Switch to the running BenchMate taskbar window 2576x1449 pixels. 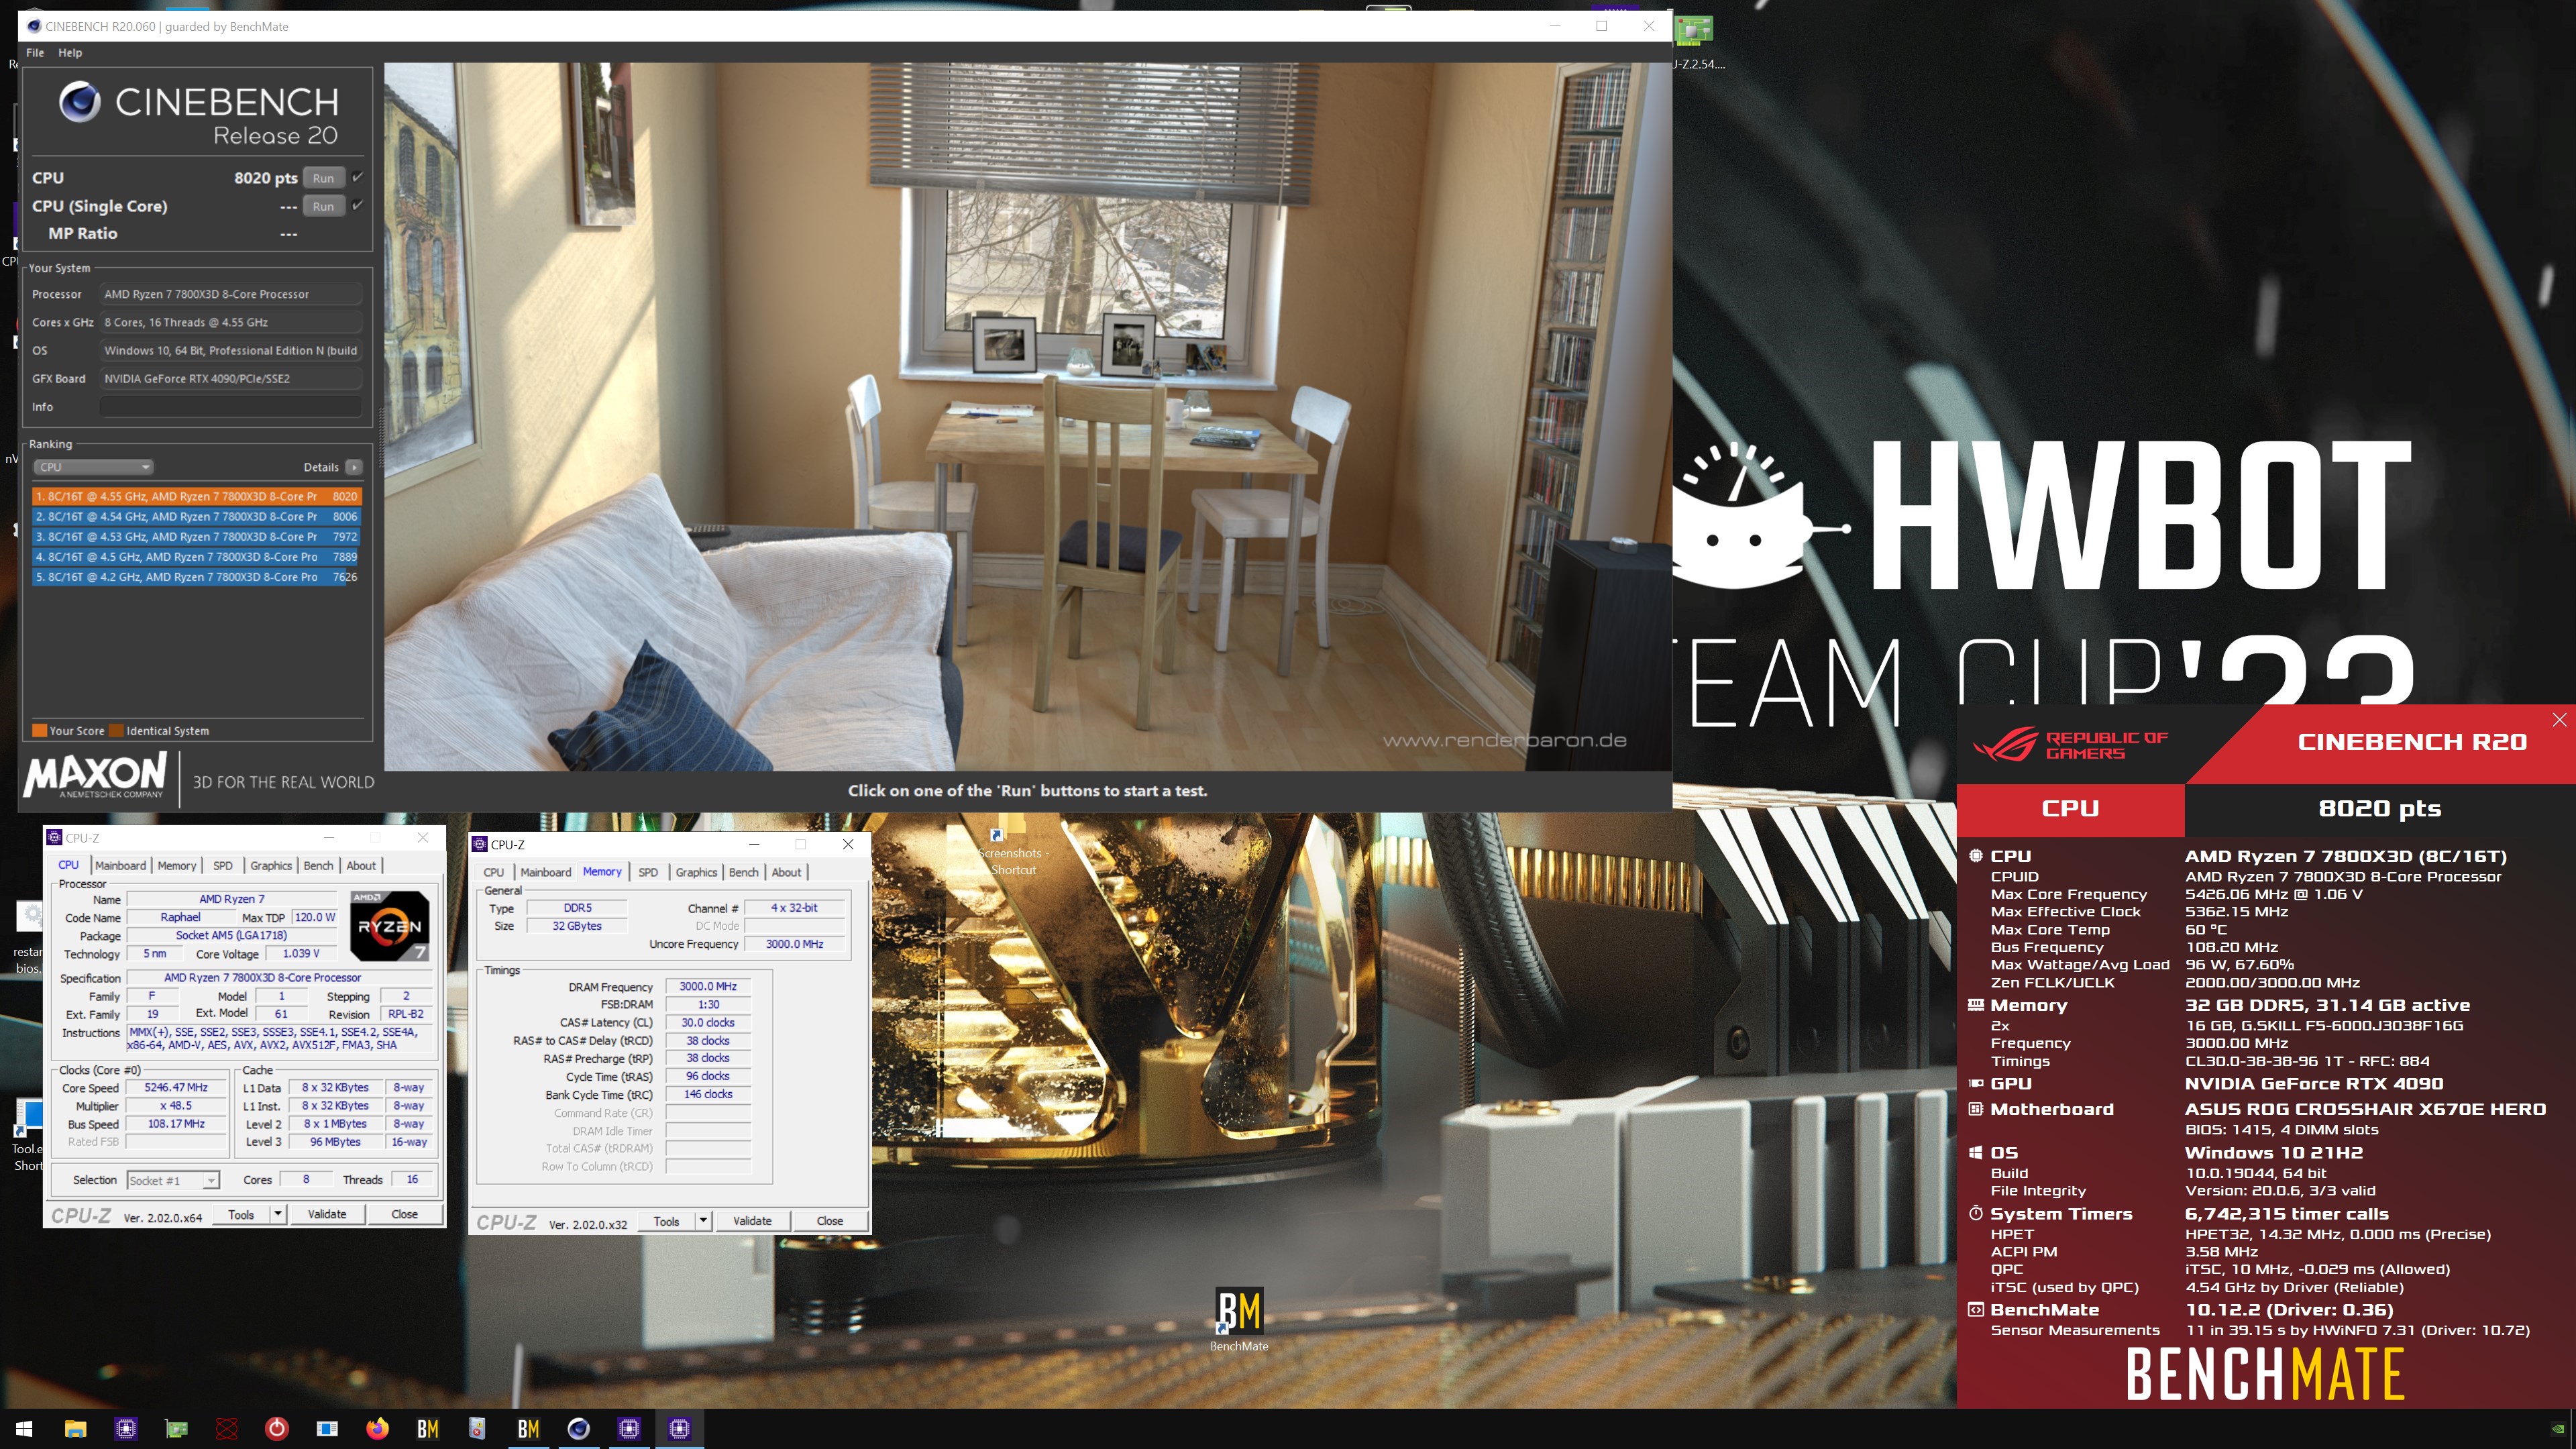(528, 1428)
